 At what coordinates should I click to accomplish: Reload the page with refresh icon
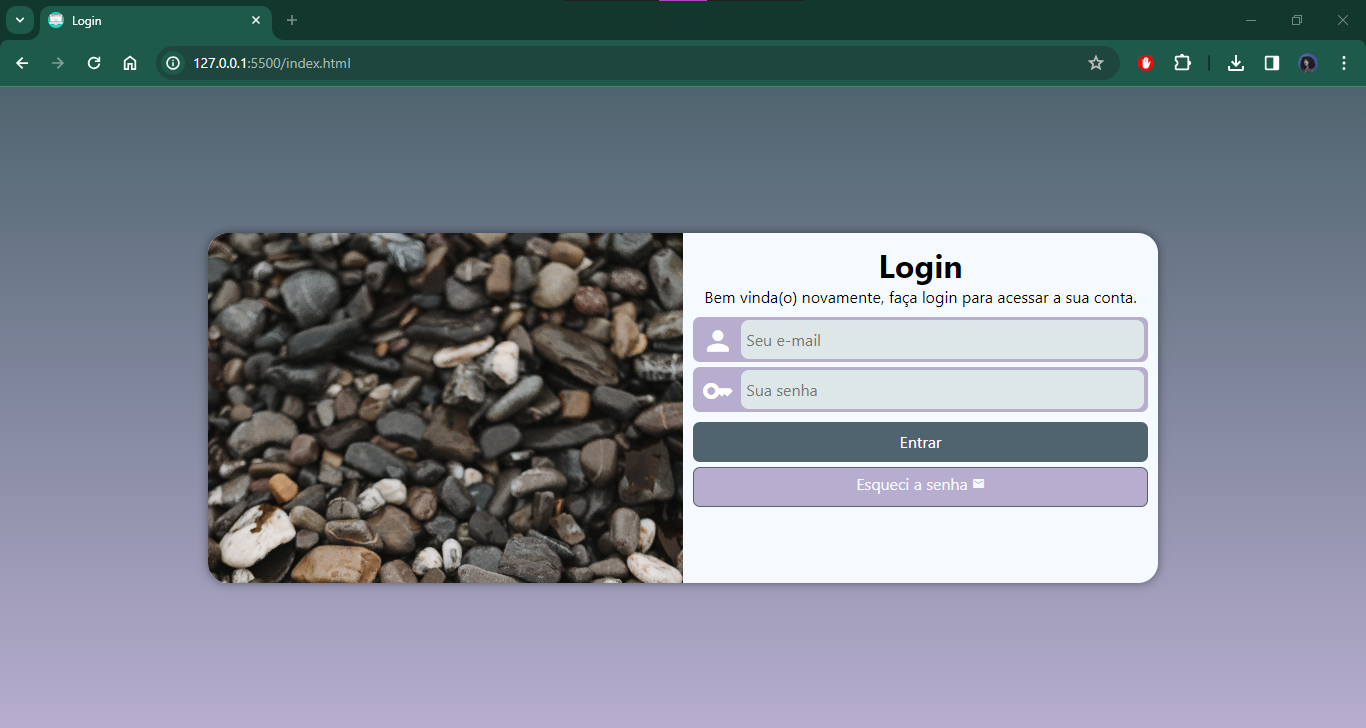(94, 63)
